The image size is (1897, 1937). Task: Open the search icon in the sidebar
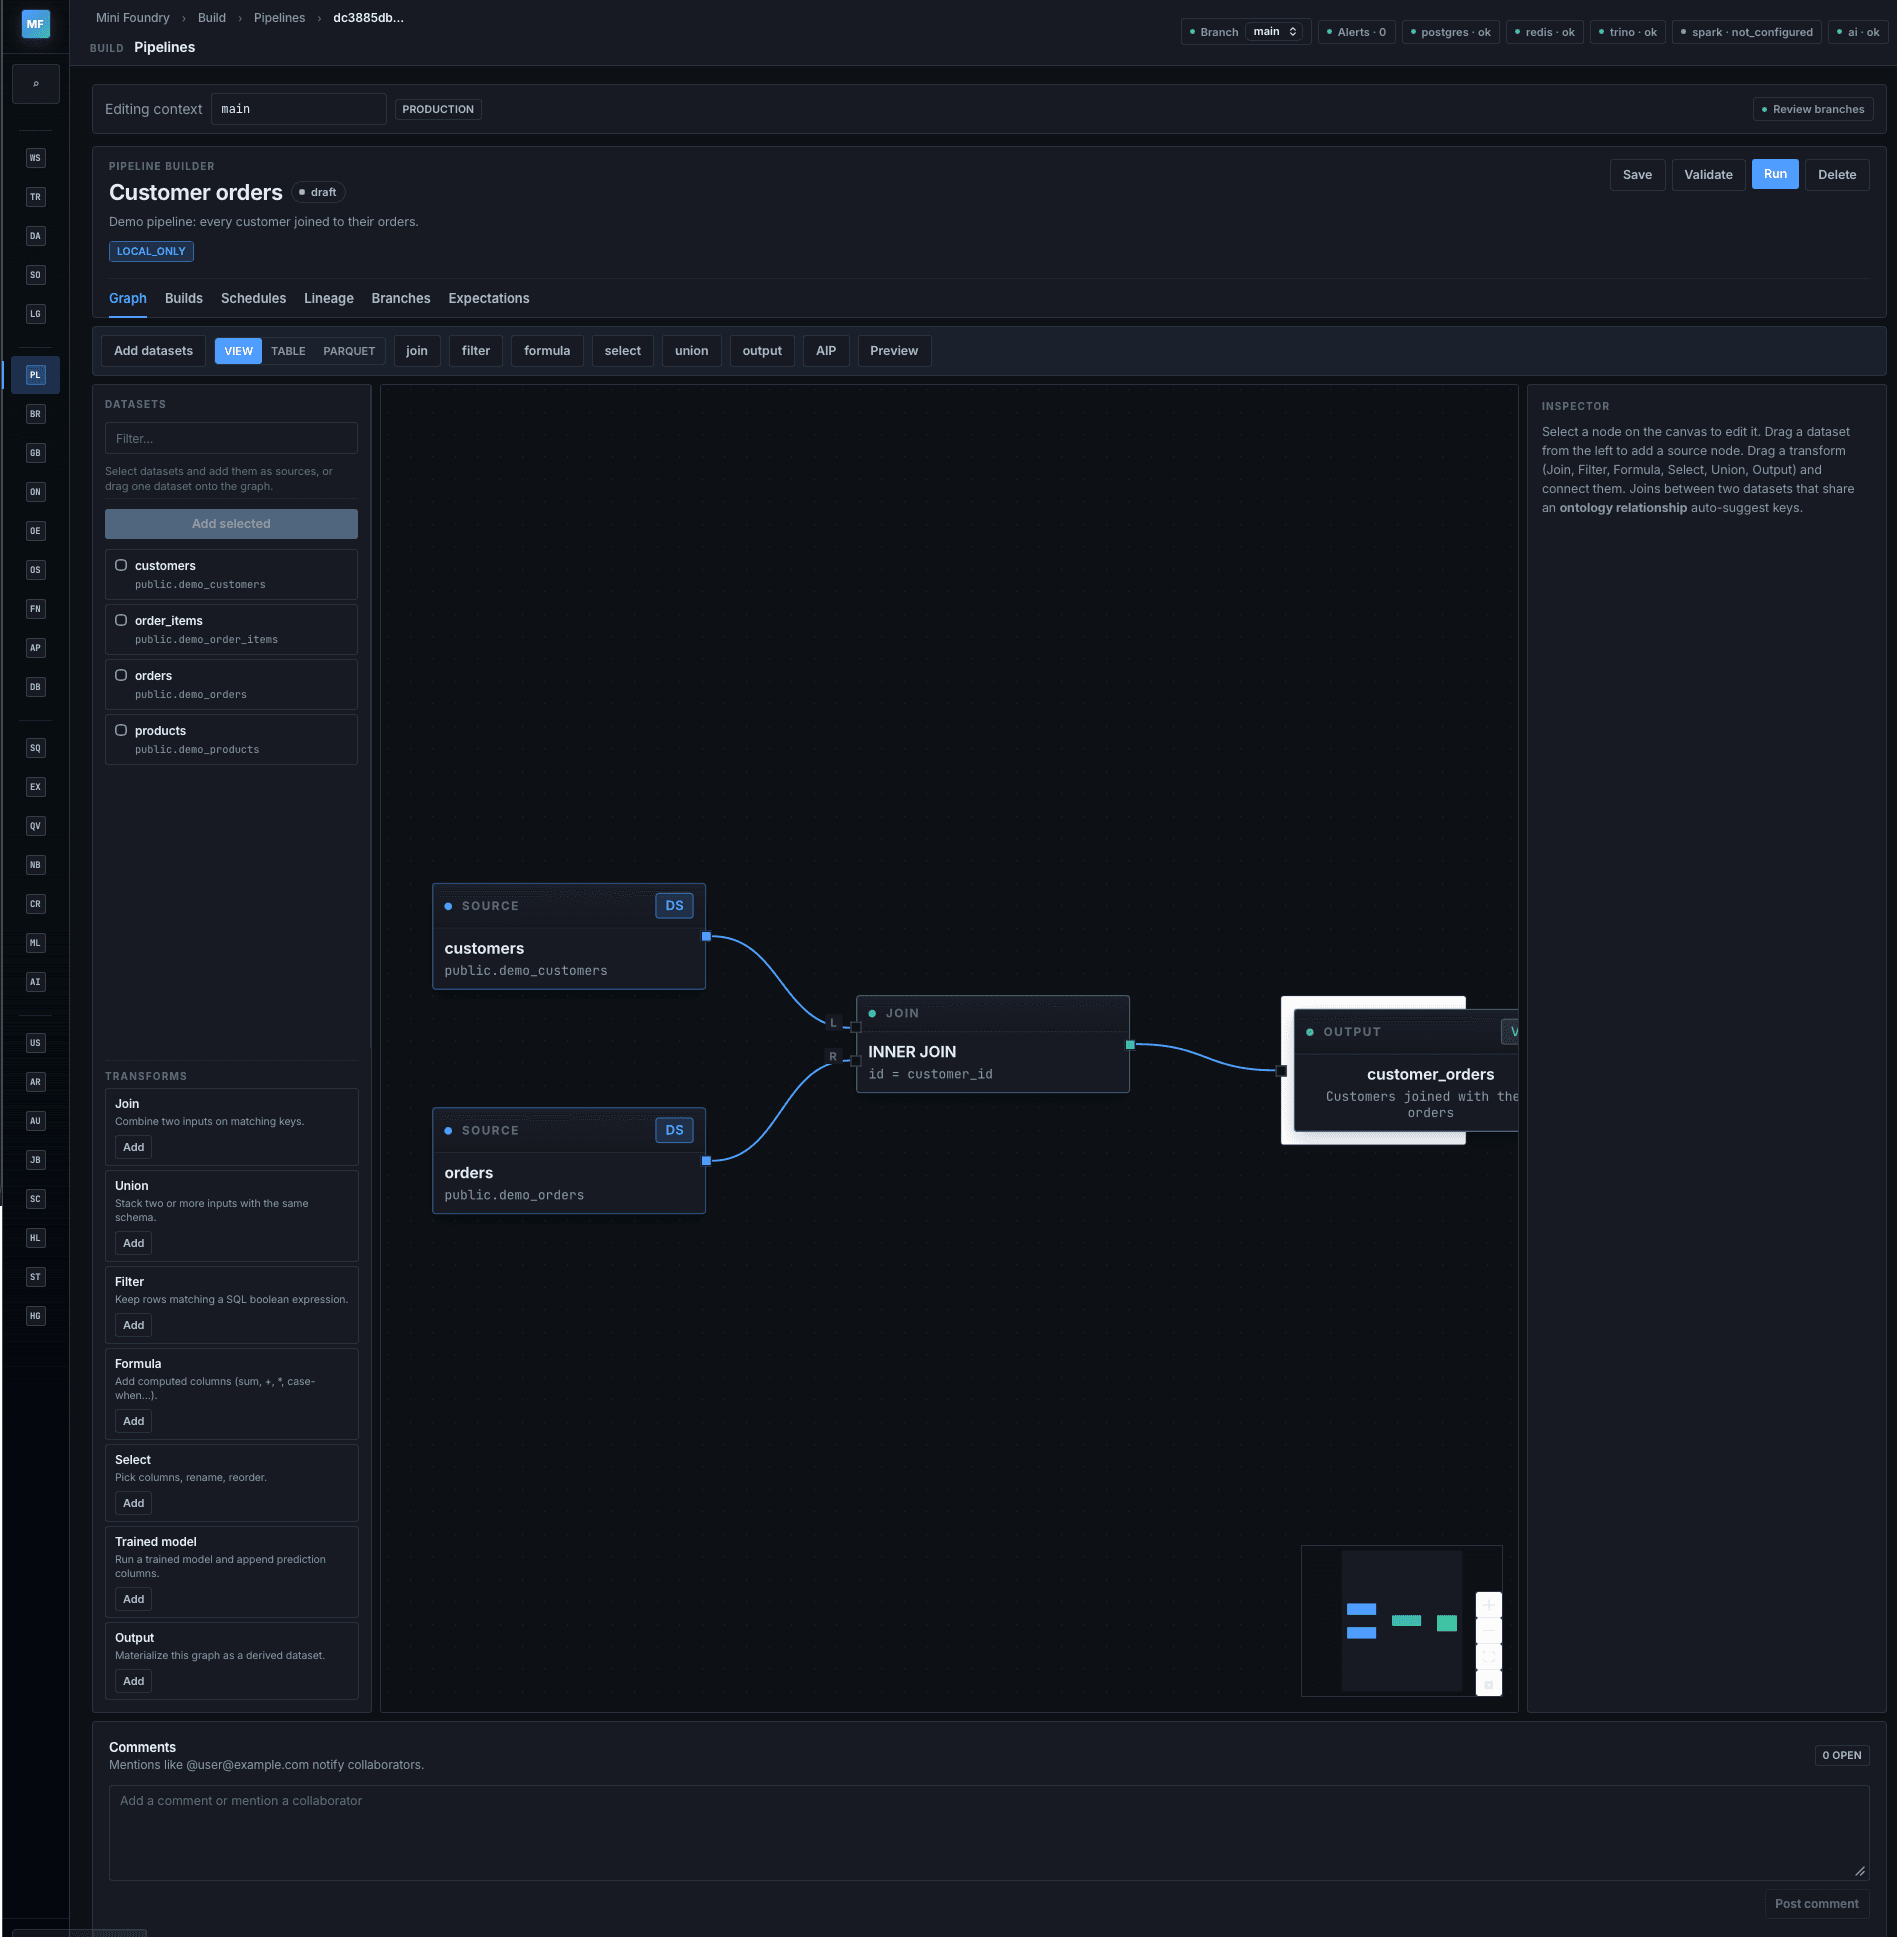pyautogui.click(x=35, y=84)
